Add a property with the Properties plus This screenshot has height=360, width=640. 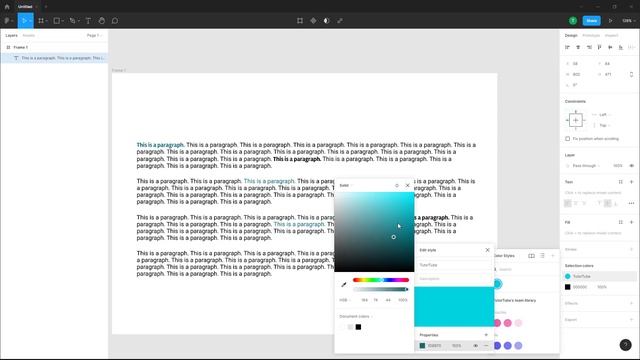[x=486, y=335]
